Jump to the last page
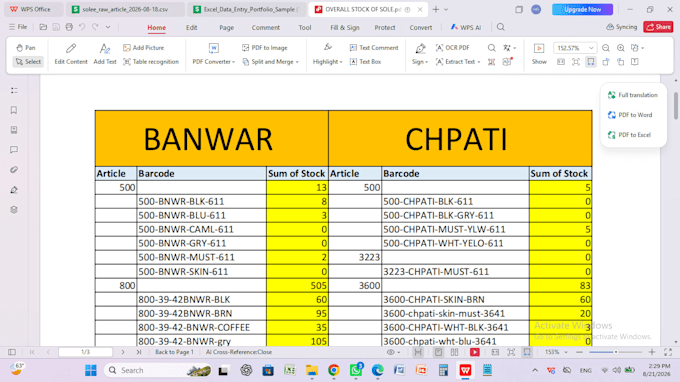This screenshot has height=382, width=680. pos(139,352)
